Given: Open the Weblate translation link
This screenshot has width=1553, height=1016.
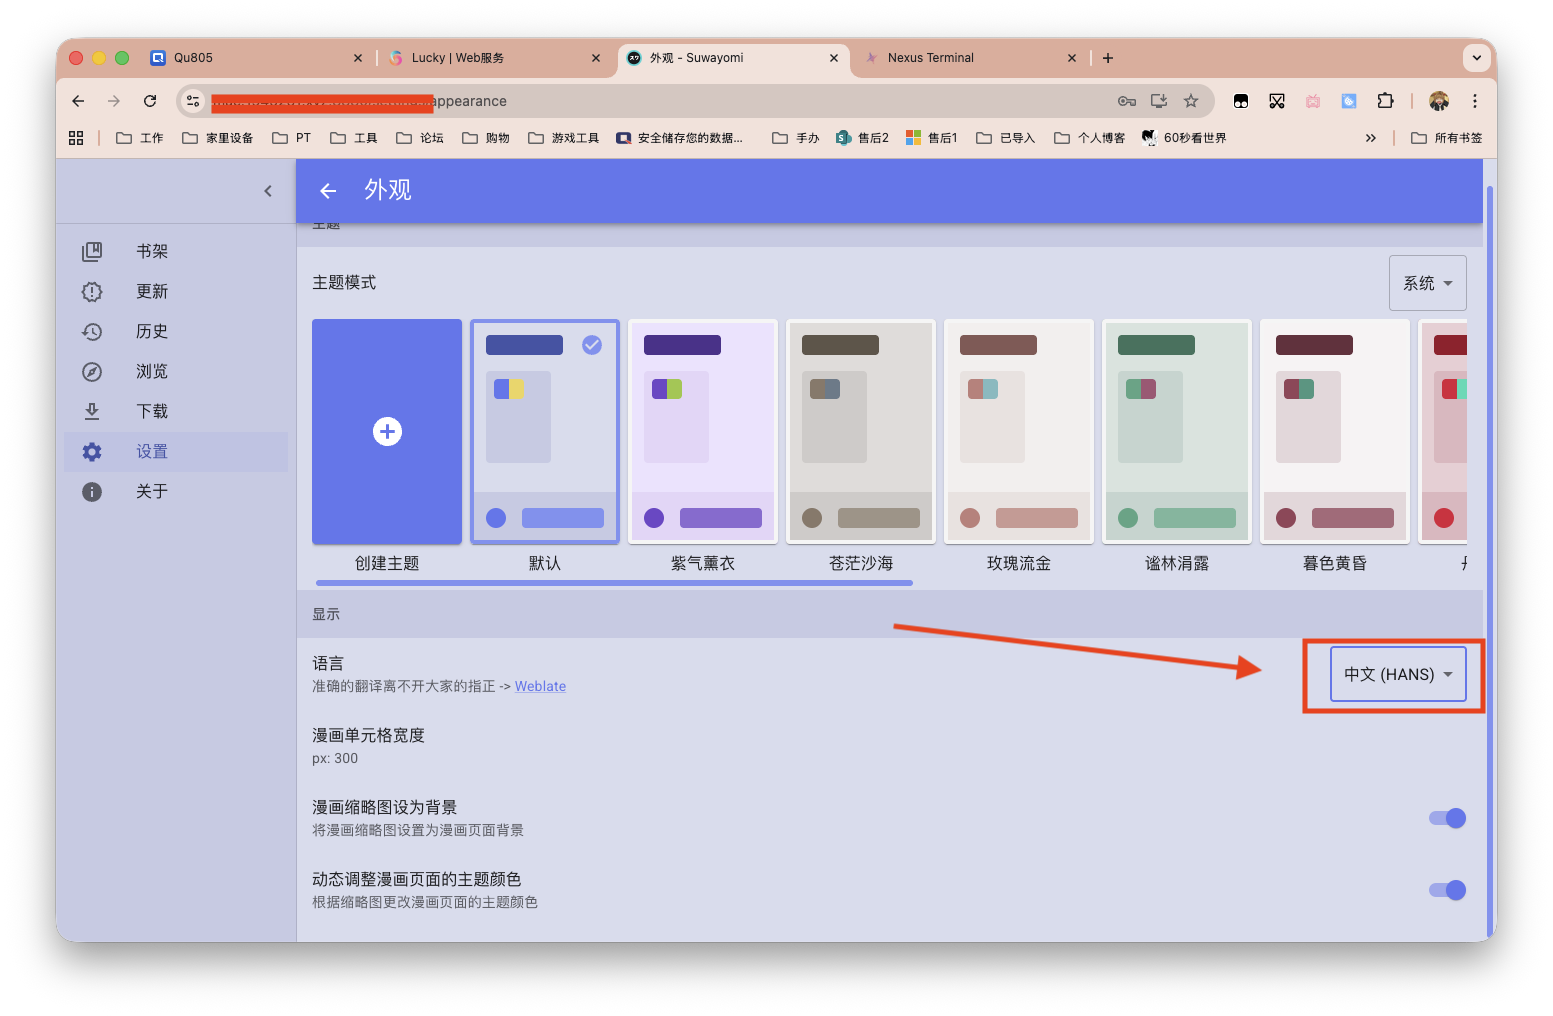Looking at the screenshot, I should click(x=540, y=686).
